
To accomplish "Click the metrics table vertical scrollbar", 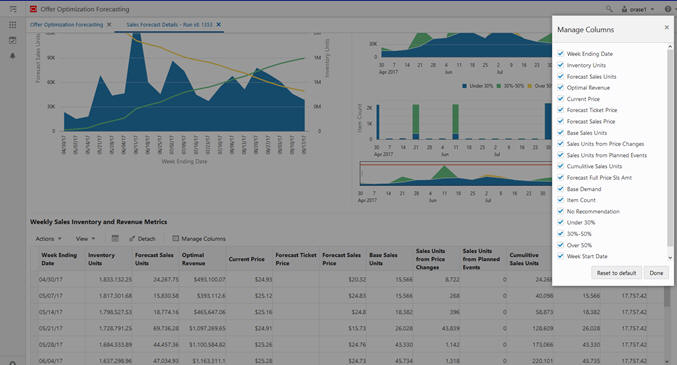I will 667,297.
